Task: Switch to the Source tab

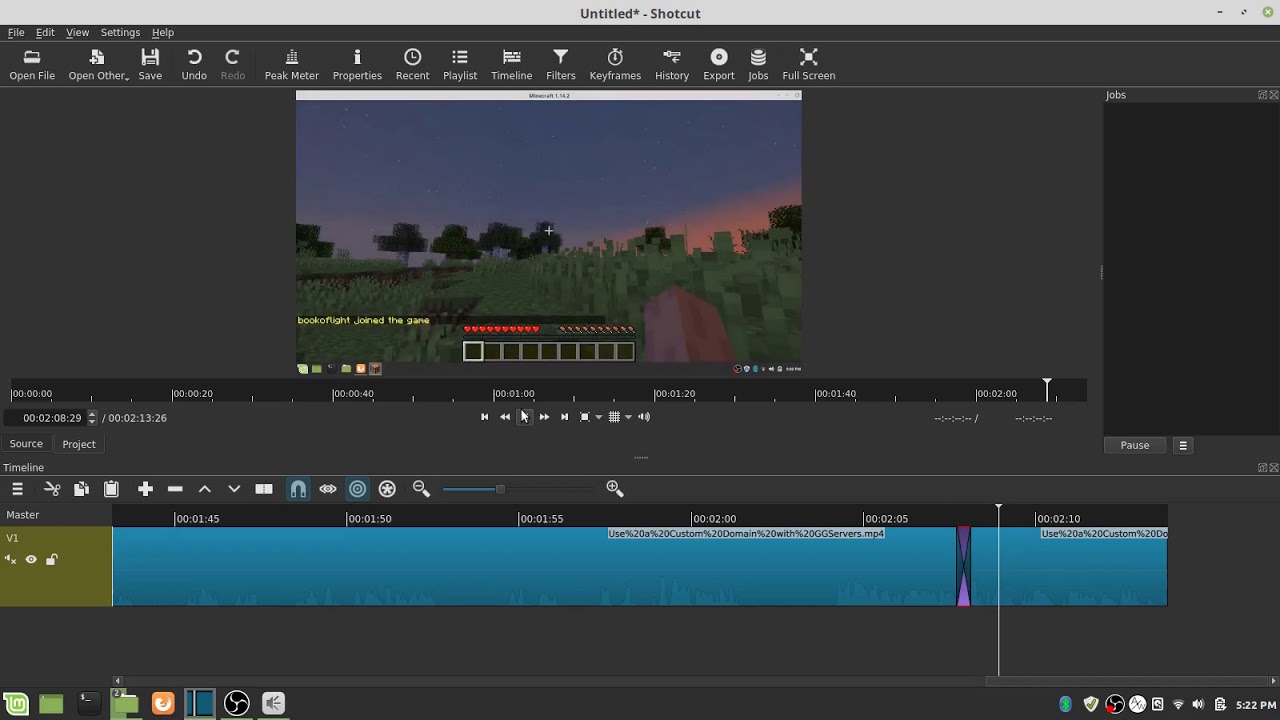Action: pos(26,444)
